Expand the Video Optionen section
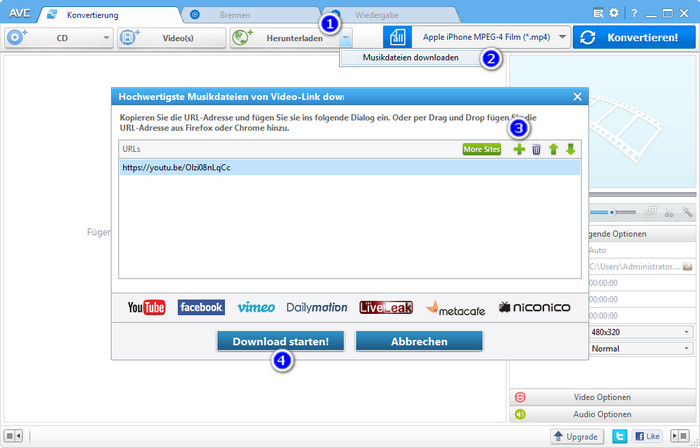Screen dimensions: 700x448 click(x=603, y=397)
